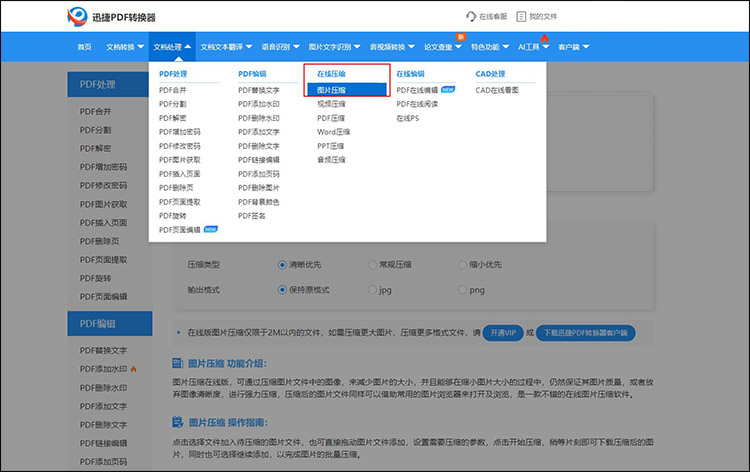The height and width of the screenshot is (472, 750).
Task: Choose 音频压缩 menu entry
Action: [x=331, y=160]
